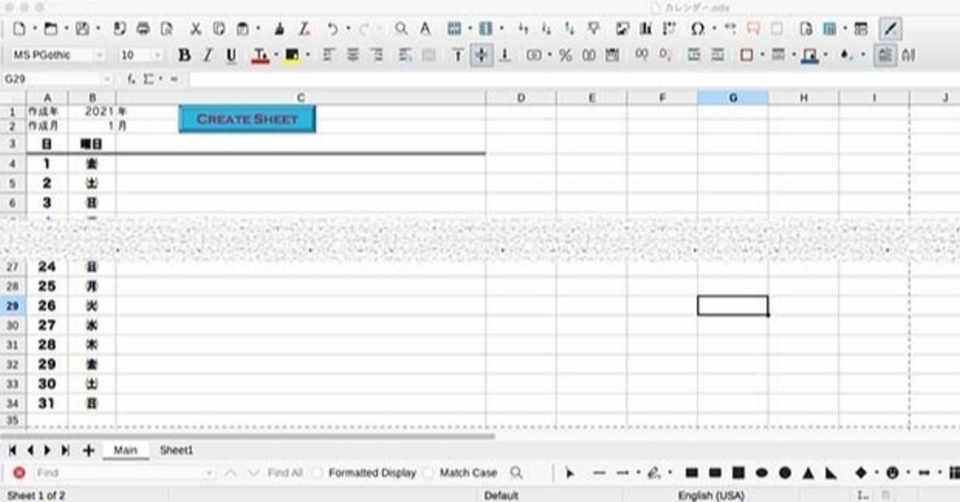Select column G header

(733, 97)
